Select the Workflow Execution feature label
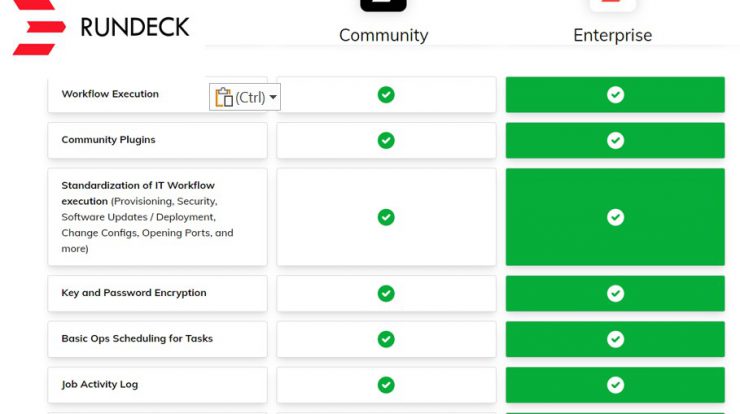 pyautogui.click(x=110, y=94)
